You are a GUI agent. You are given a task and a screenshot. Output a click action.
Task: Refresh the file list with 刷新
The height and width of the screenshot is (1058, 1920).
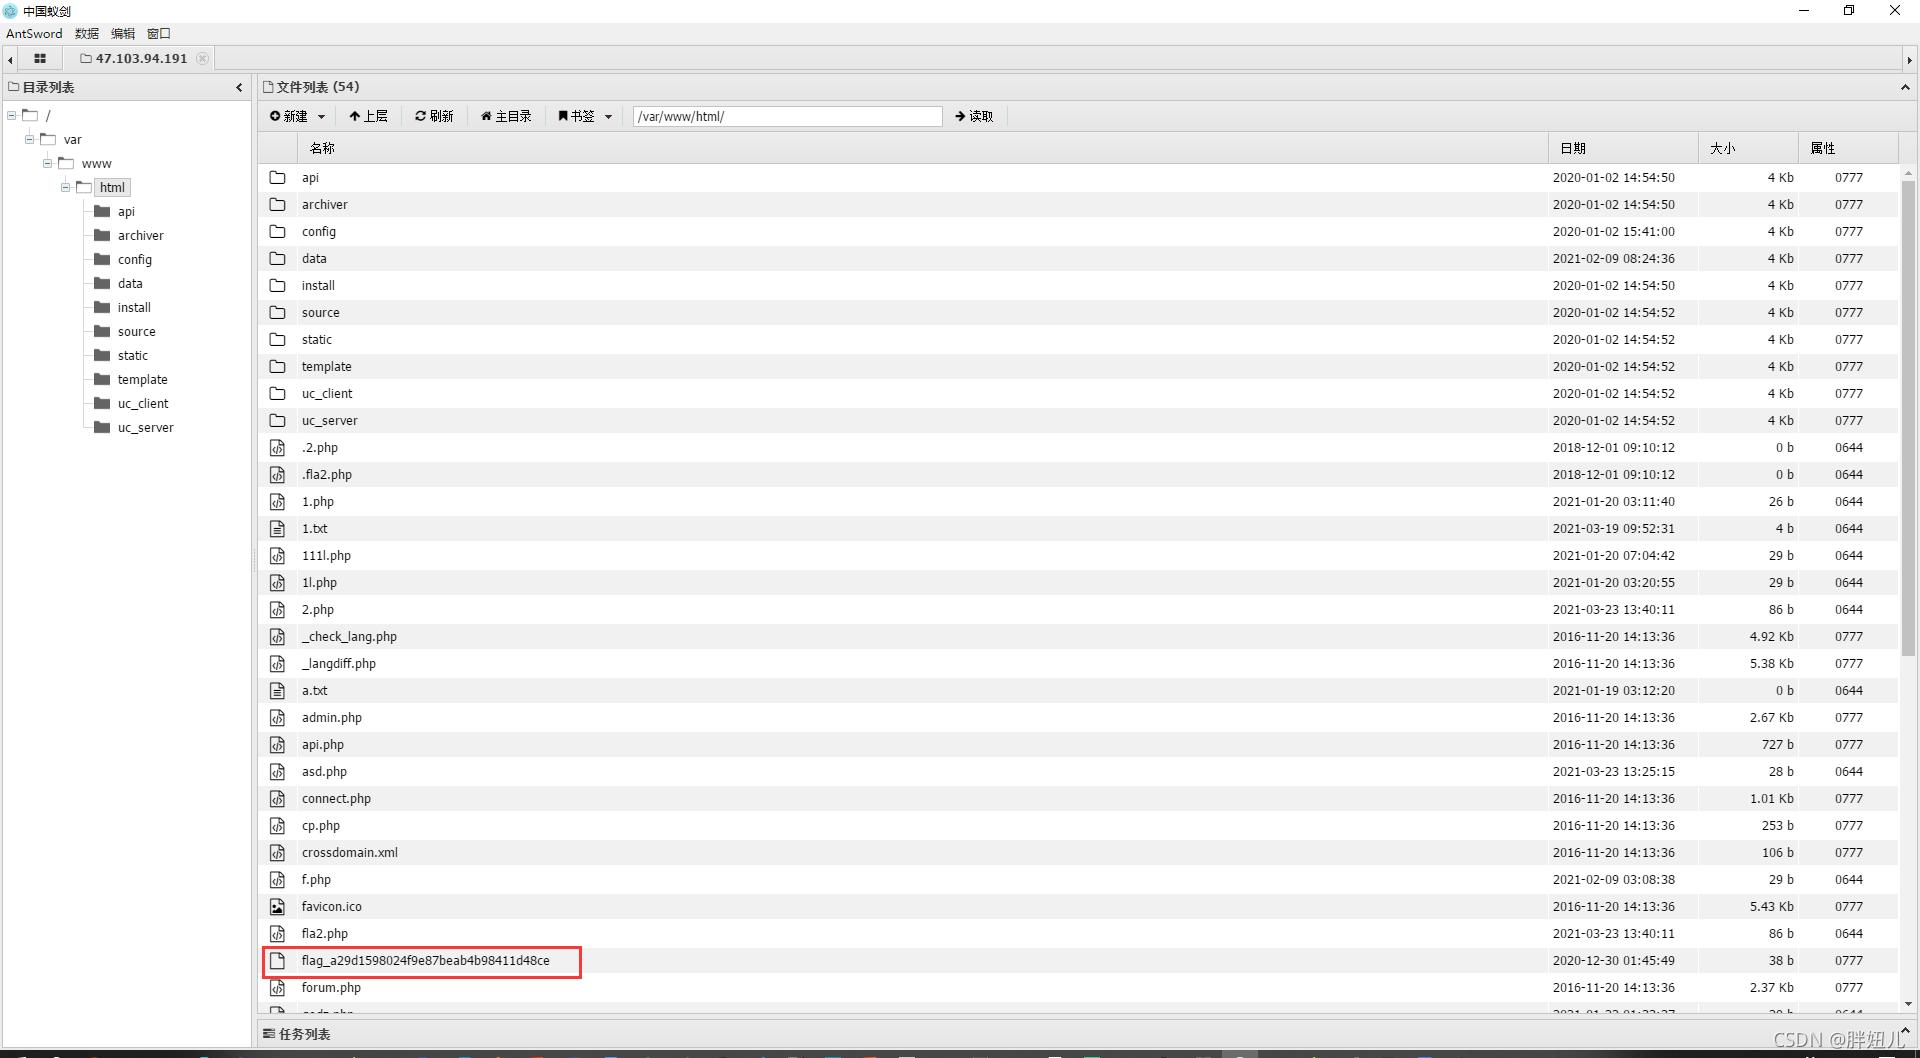click(x=434, y=116)
